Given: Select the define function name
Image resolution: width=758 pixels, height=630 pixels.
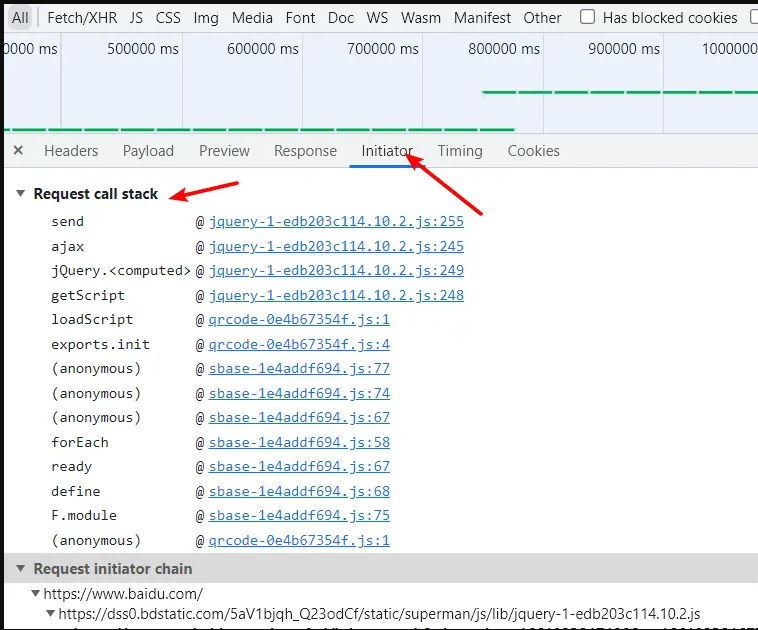Looking at the screenshot, I should pos(76,491).
